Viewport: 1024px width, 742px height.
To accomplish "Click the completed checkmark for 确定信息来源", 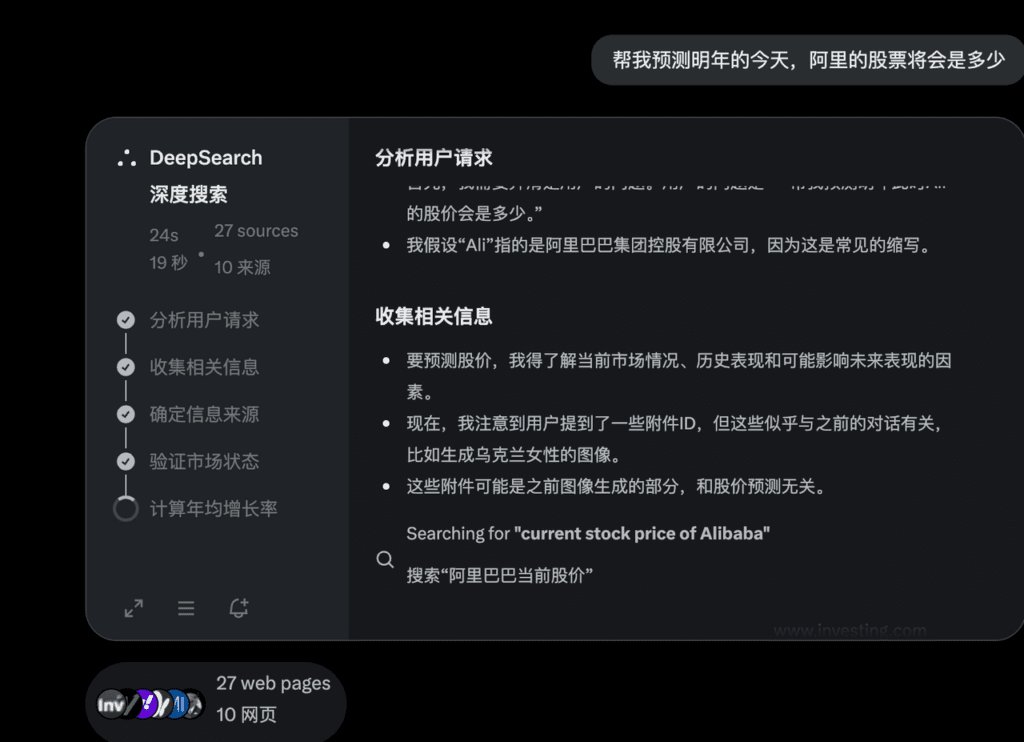I will tap(126, 414).
